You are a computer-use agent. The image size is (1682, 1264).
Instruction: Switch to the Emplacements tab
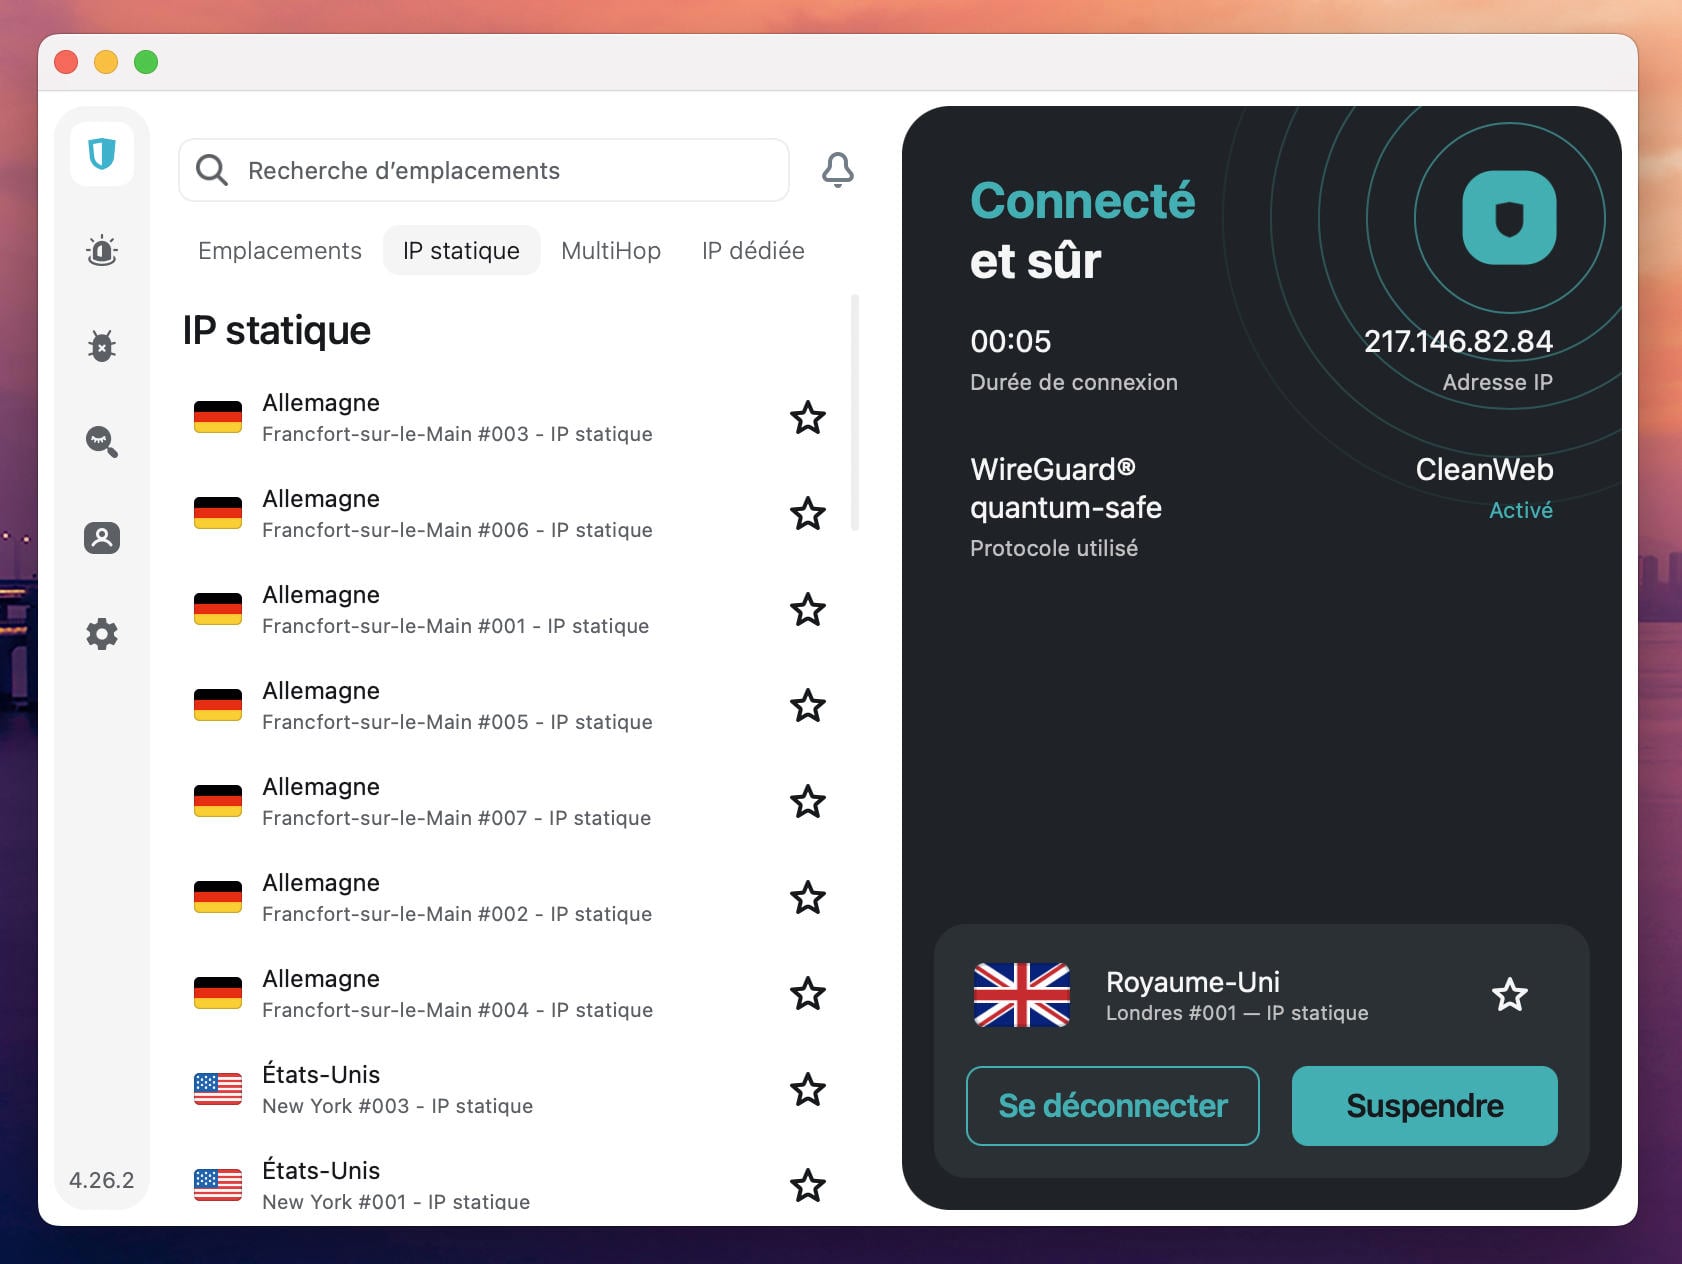coord(279,250)
